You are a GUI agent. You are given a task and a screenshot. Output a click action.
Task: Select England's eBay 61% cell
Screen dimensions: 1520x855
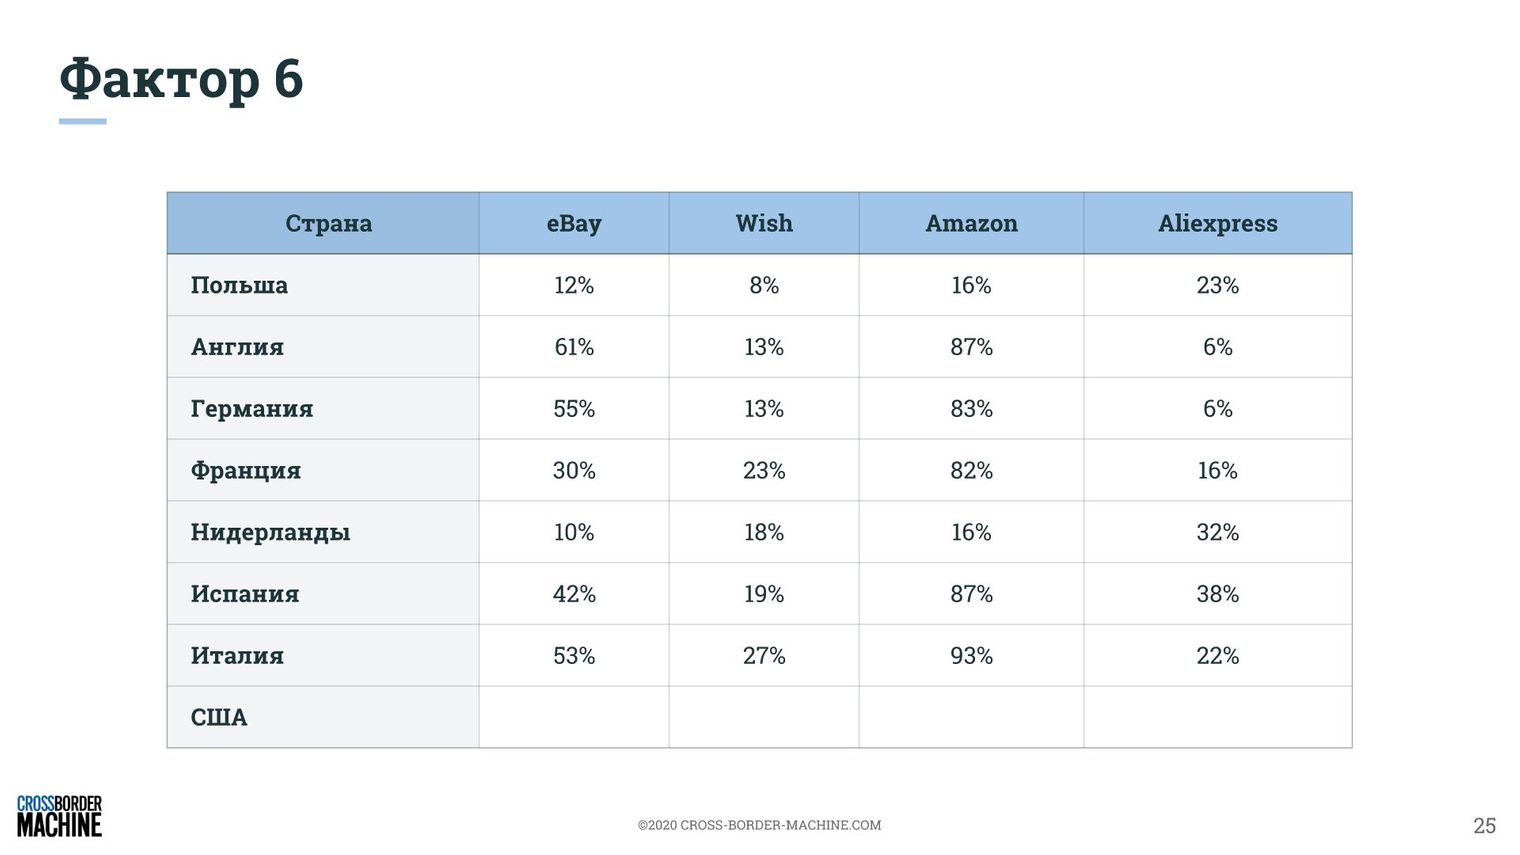(574, 347)
